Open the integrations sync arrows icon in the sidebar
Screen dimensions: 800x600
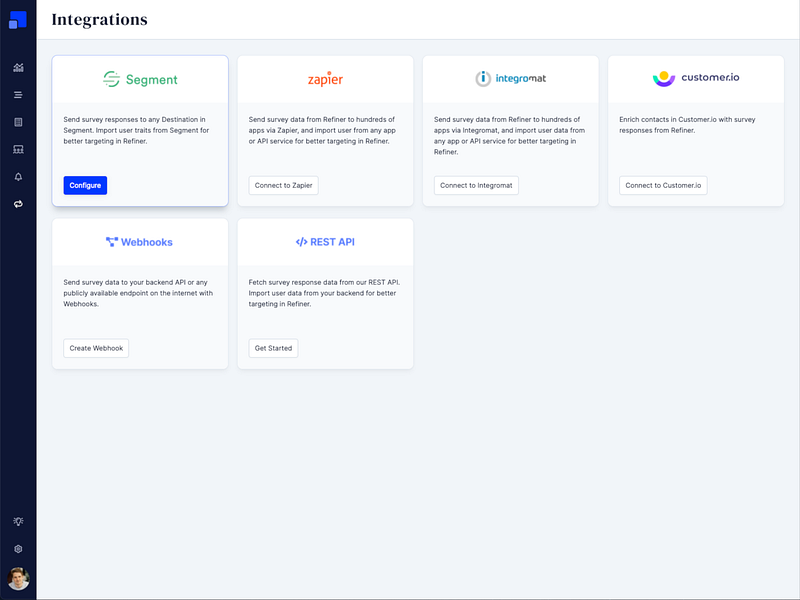18,204
